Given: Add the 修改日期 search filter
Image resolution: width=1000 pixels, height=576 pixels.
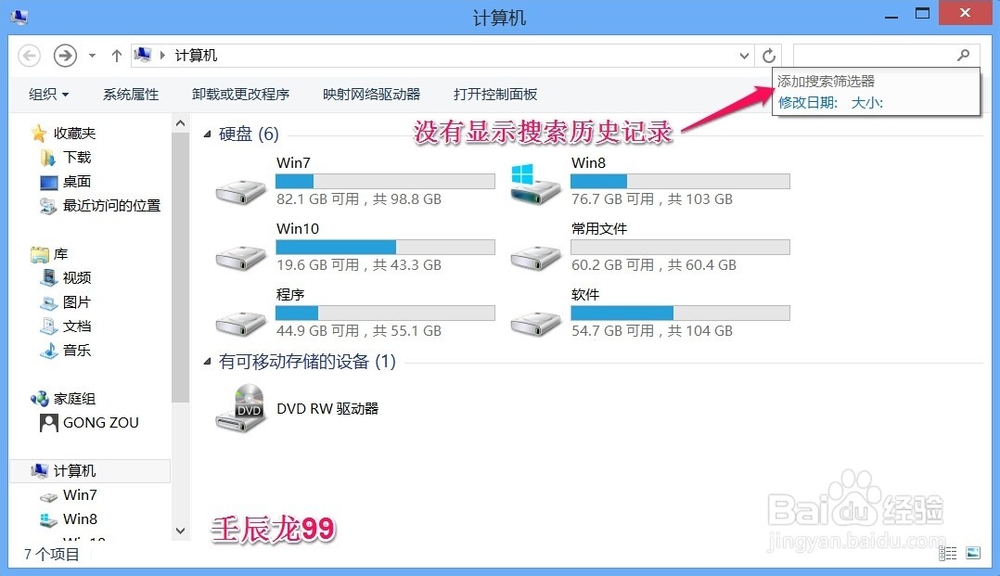Looking at the screenshot, I should click(807, 103).
